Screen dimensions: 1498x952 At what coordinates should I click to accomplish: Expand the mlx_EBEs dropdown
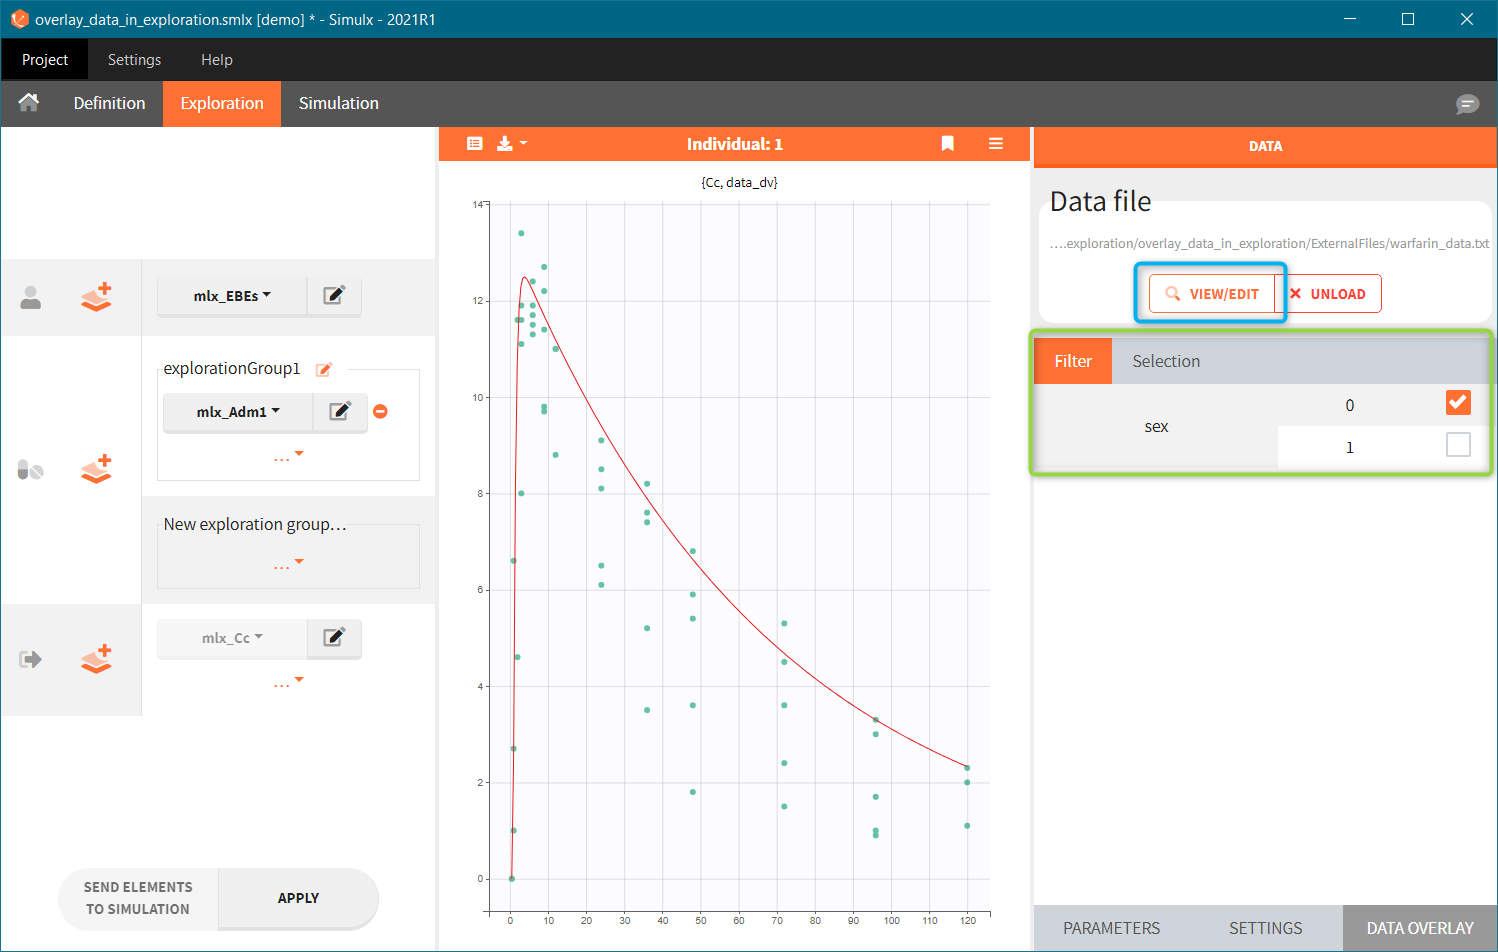(x=232, y=296)
